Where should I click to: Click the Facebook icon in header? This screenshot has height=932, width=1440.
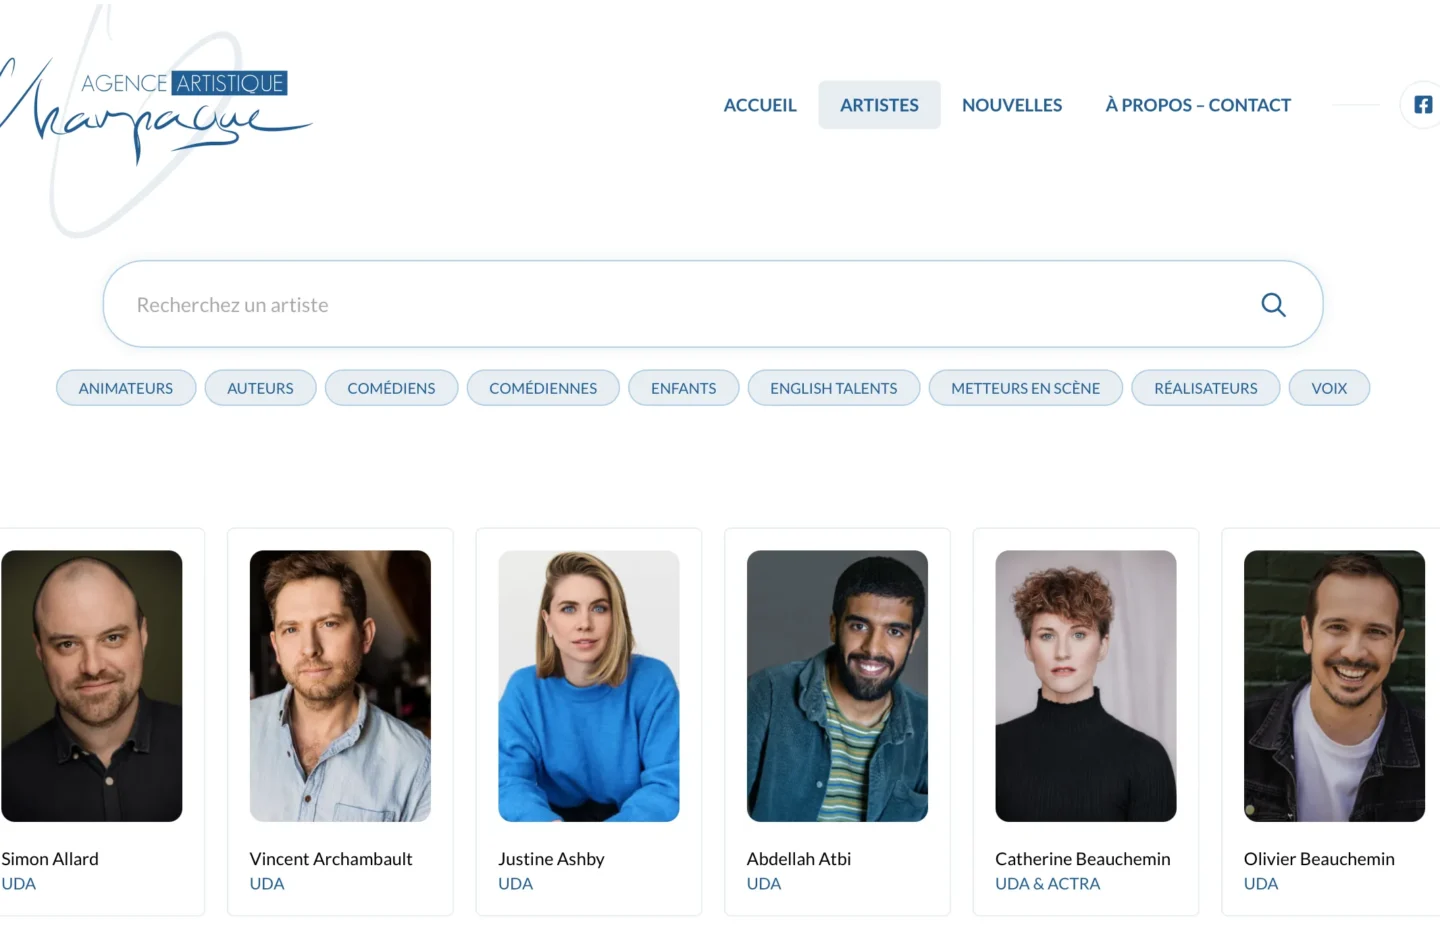pos(1422,105)
